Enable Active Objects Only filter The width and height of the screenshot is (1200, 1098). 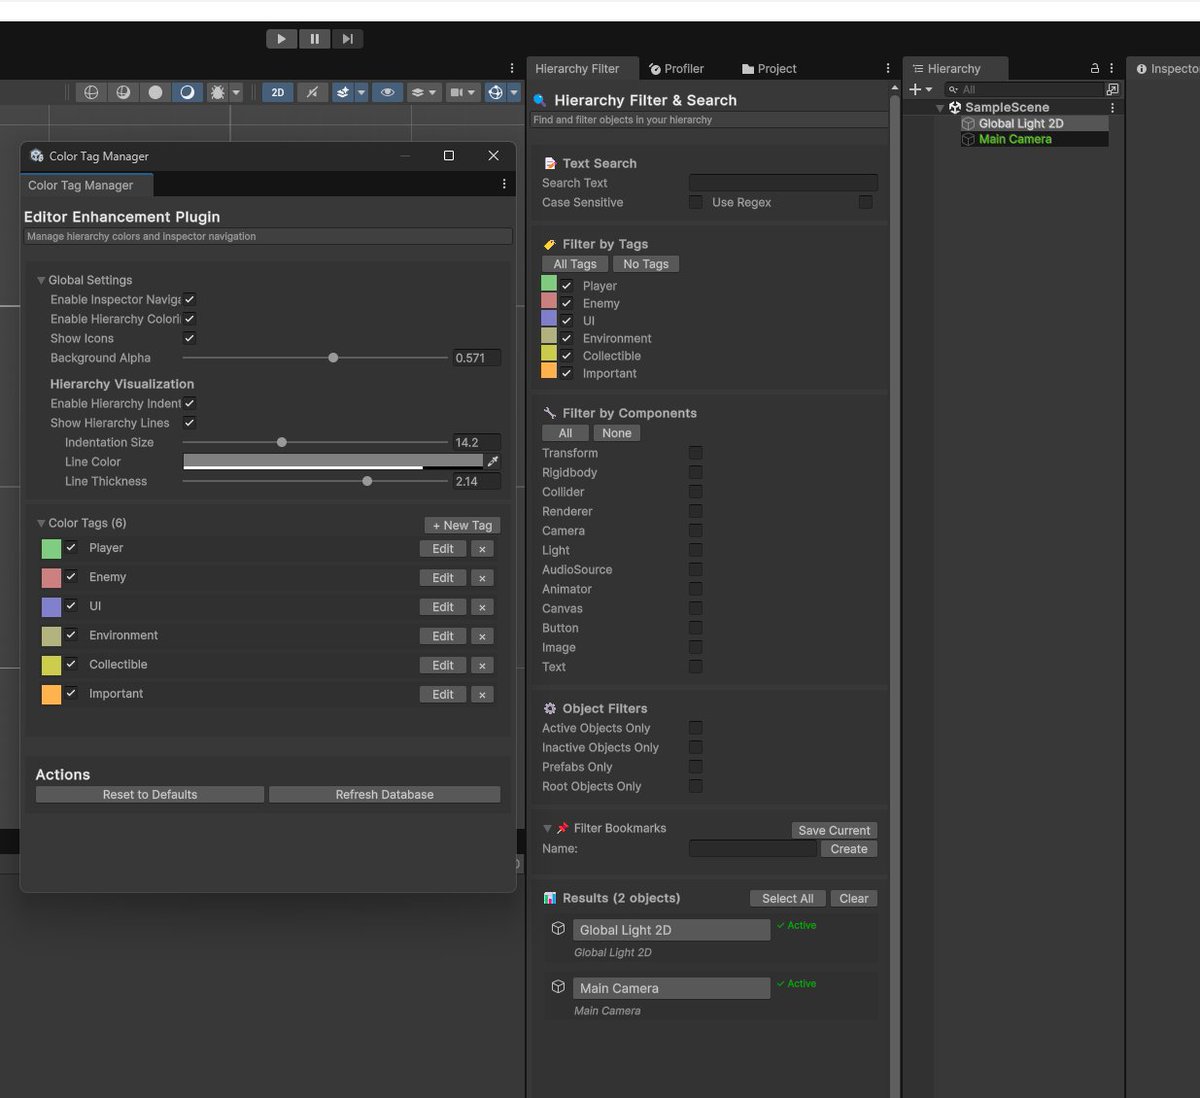pos(695,728)
